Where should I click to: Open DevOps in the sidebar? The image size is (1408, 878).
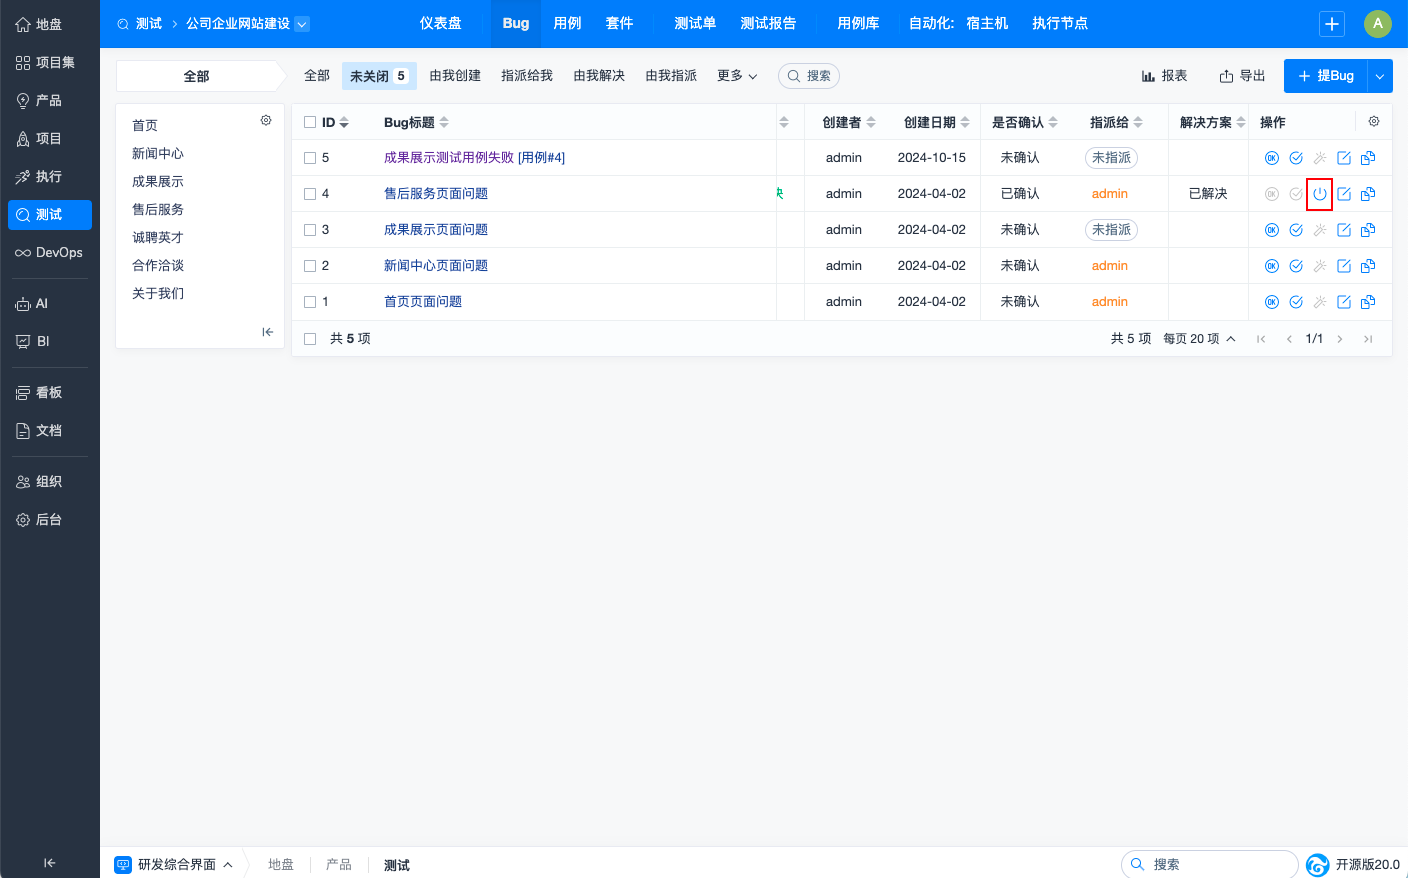[50, 253]
